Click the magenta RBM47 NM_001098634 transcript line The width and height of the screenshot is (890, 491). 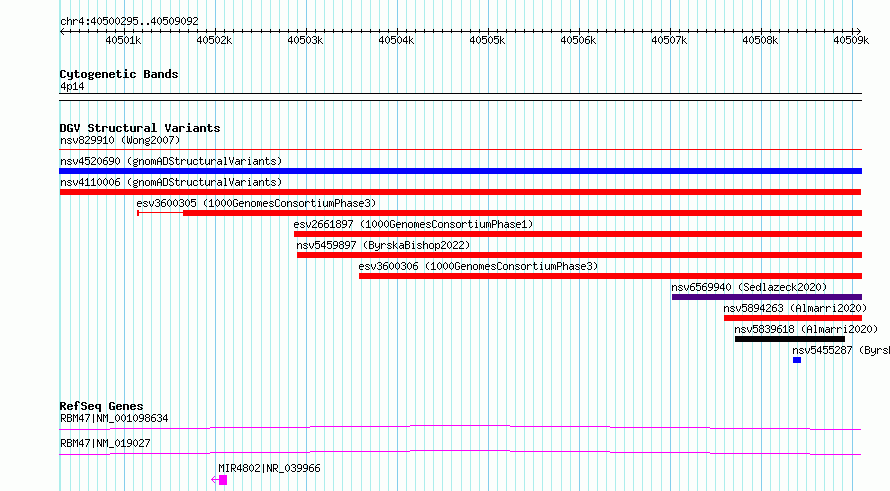click(460, 427)
